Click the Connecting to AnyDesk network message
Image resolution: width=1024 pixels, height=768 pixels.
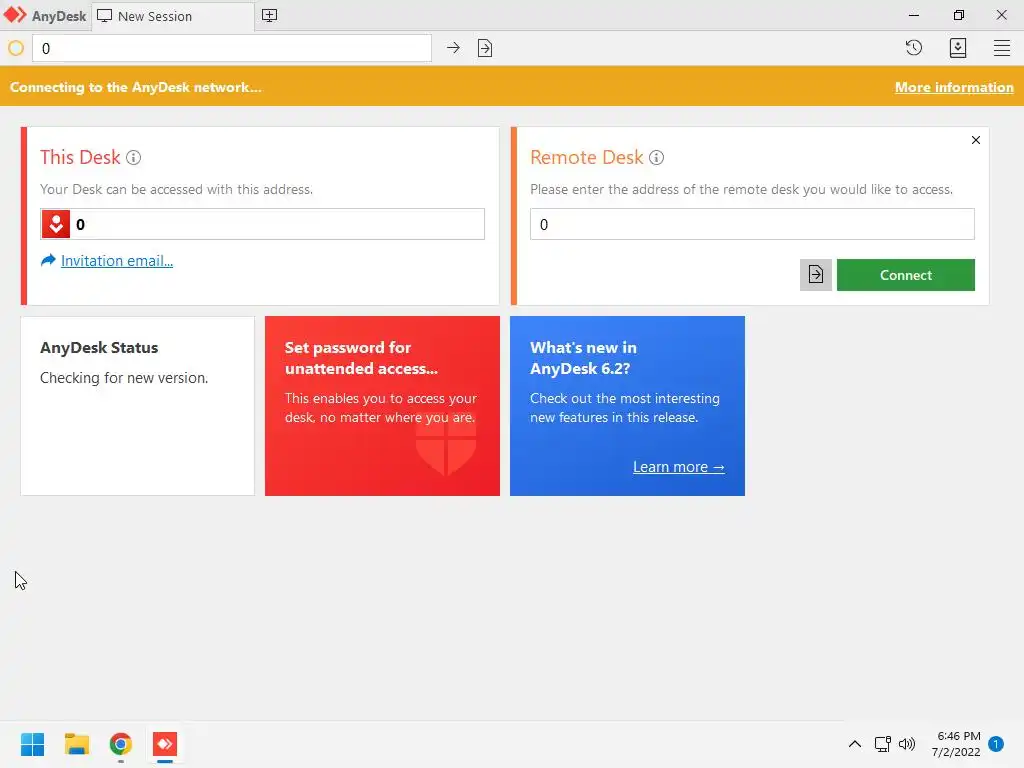coord(136,87)
